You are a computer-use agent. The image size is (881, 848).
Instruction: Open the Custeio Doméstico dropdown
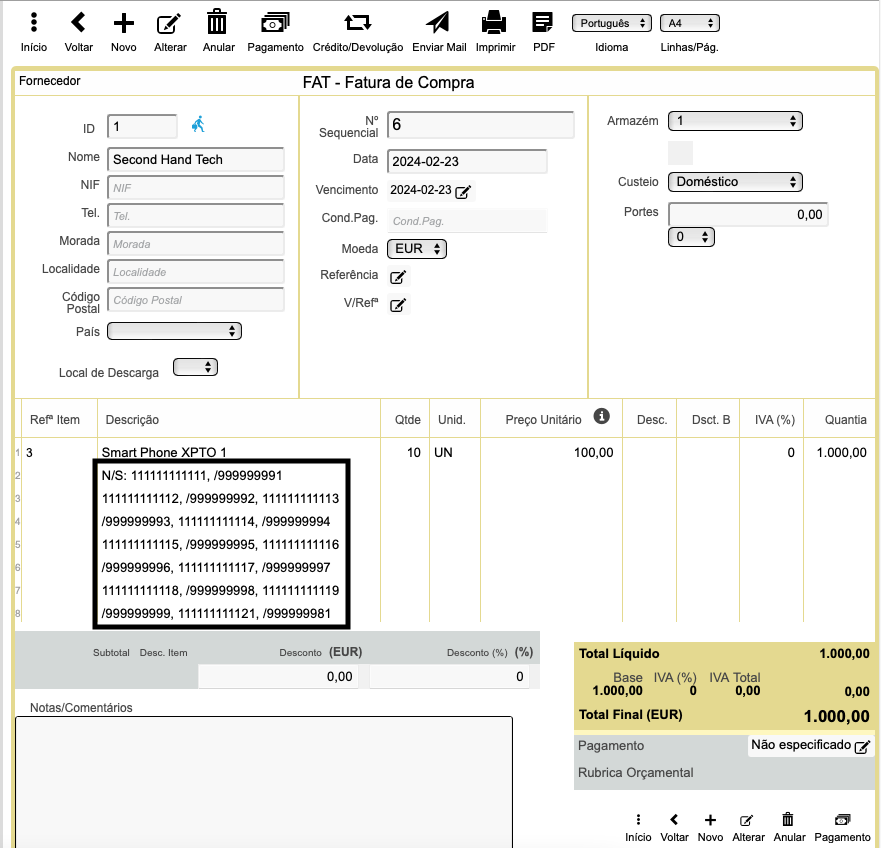point(735,182)
